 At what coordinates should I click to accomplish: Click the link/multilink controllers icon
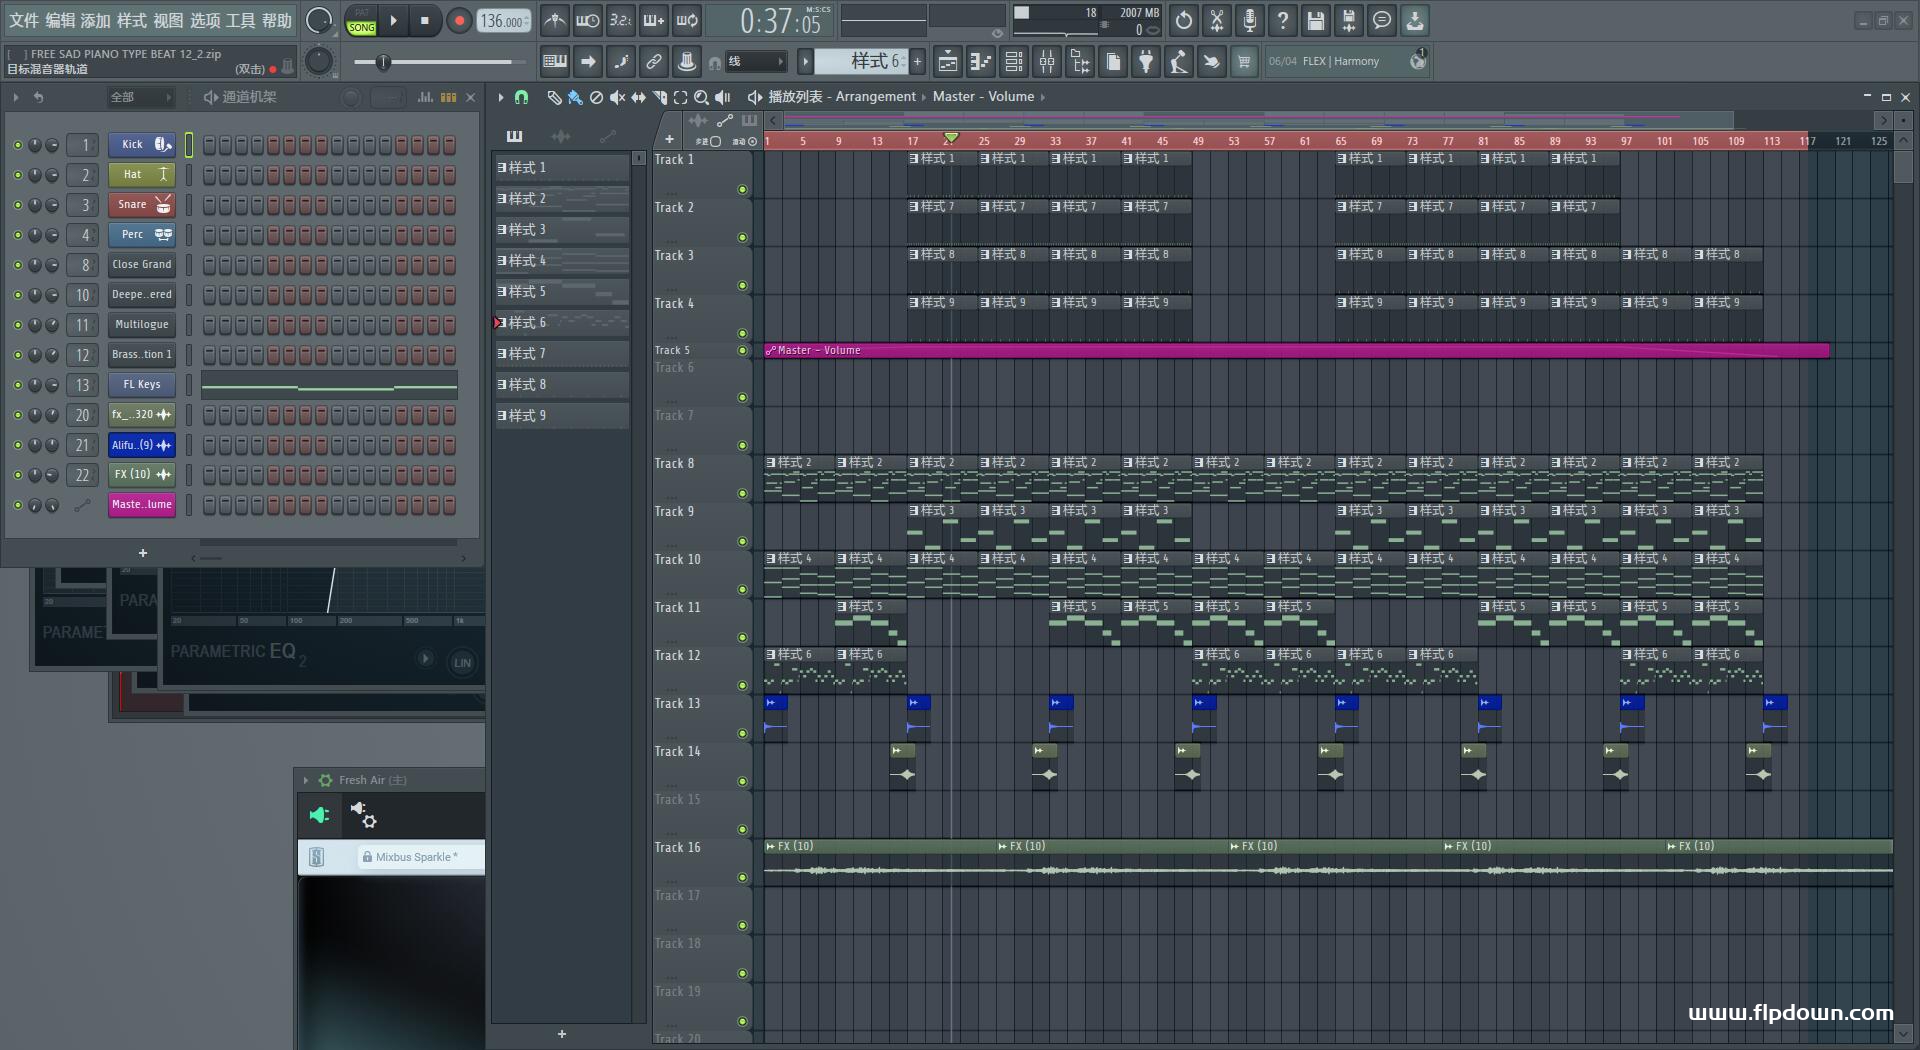(654, 62)
